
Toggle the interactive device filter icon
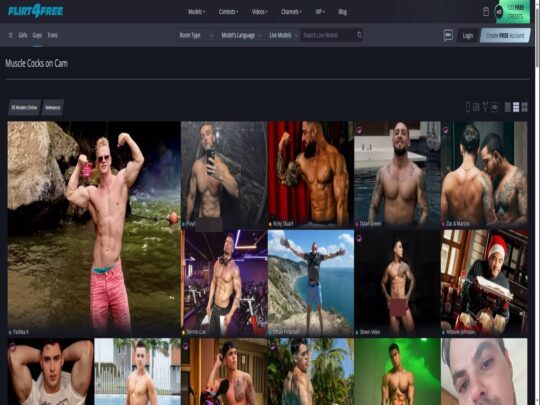(476, 107)
